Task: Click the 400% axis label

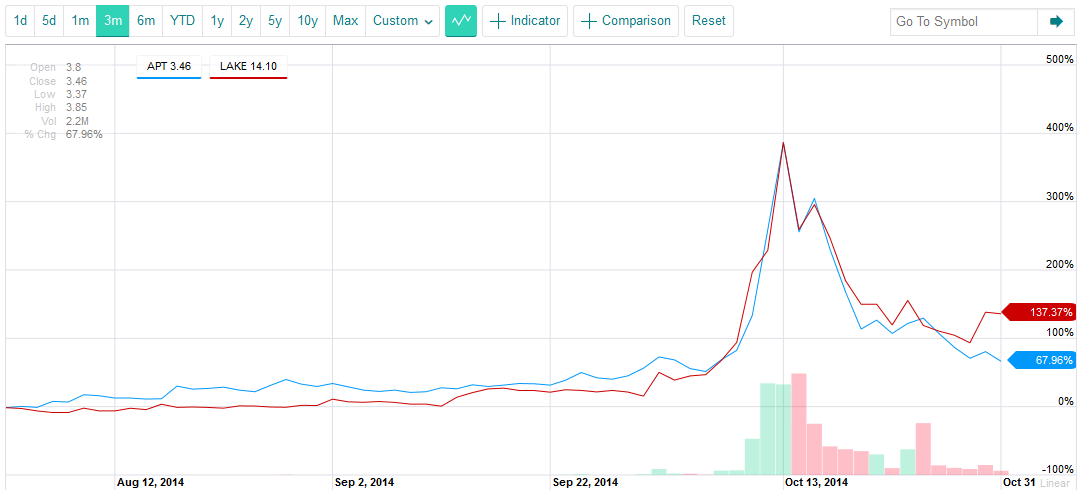Action: tap(1060, 128)
